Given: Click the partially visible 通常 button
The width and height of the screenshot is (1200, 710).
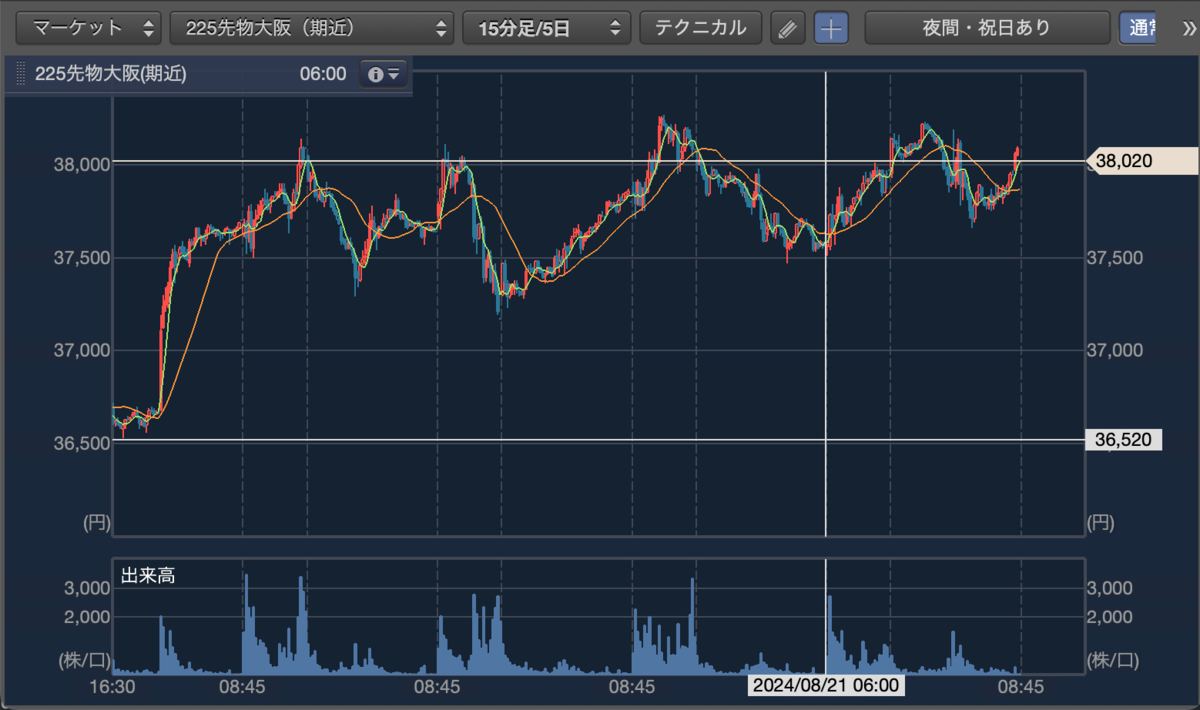Looking at the screenshot, I should point(1138,28).
